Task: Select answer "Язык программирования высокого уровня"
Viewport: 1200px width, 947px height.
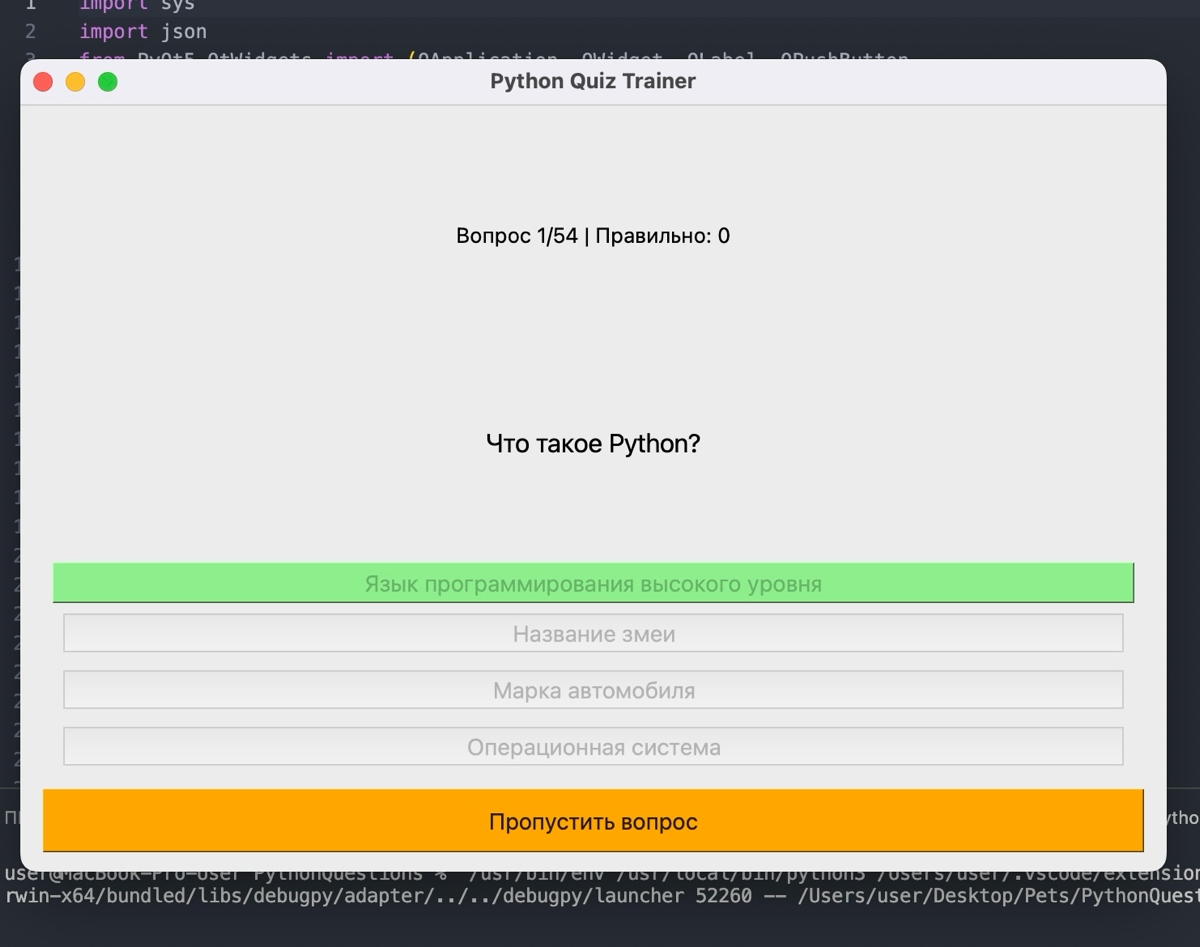Action: [x=593, y=582]
